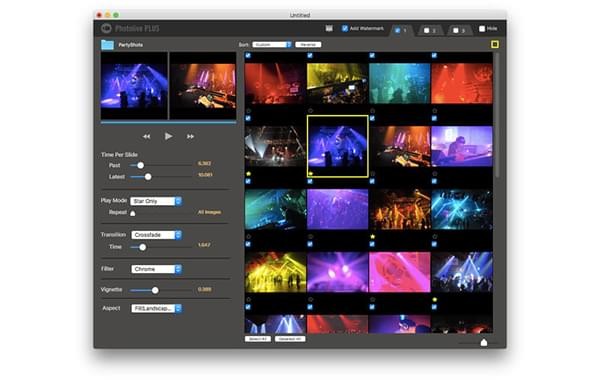The height and width of the screenshot is (380, 600).
Task: Open the Sort dropdown set to Custom
Action: (272, 45)
